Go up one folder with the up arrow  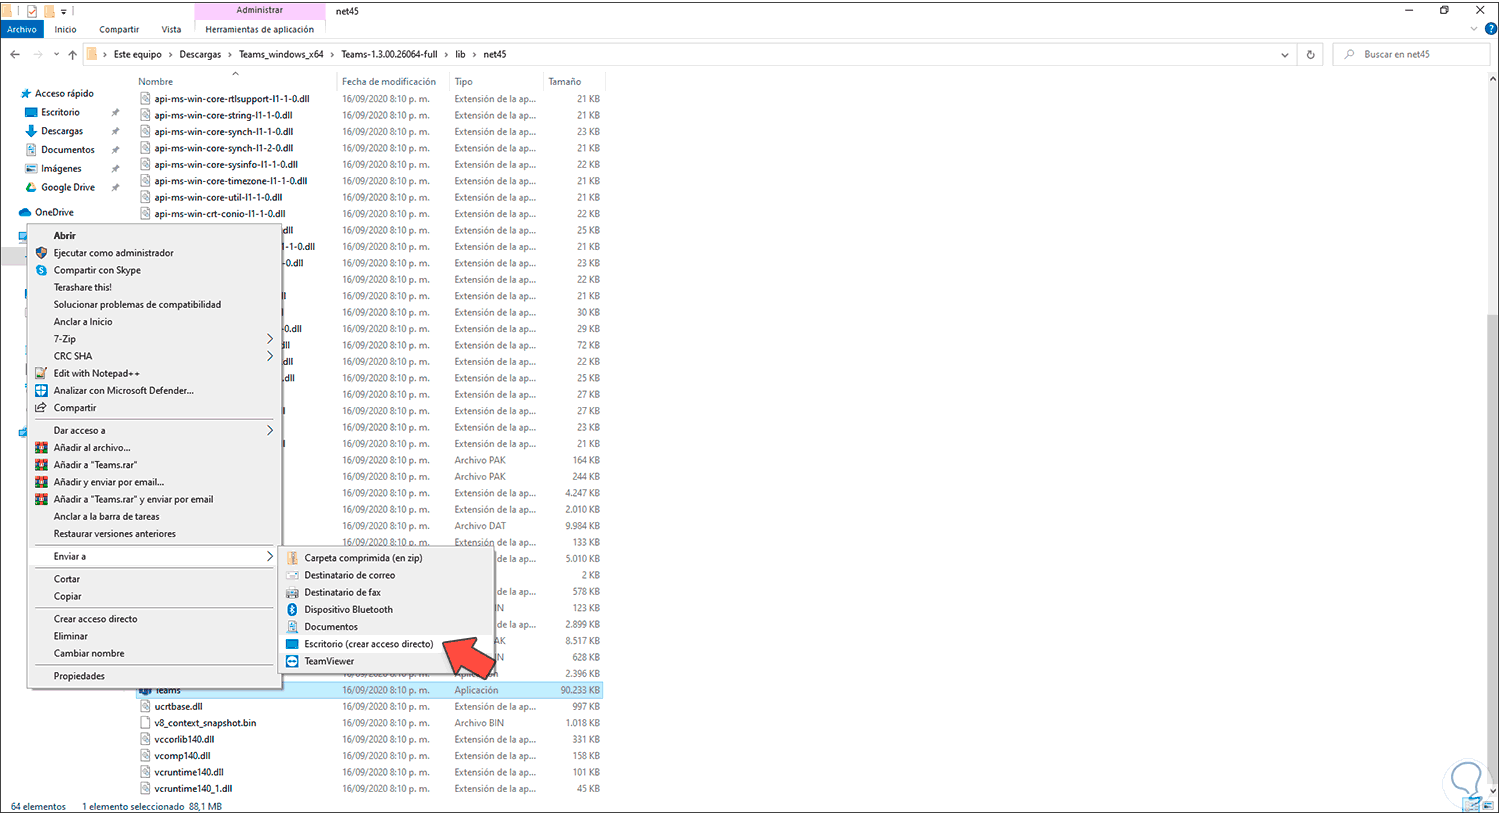72,54
